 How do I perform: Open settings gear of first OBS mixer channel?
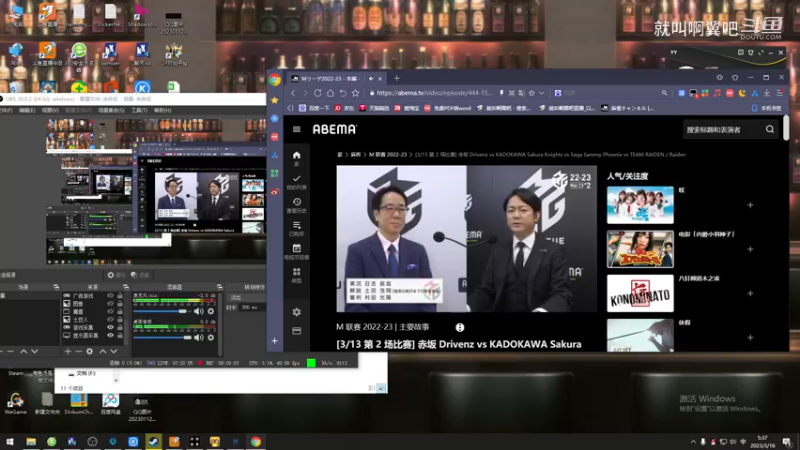click(211, 311)
